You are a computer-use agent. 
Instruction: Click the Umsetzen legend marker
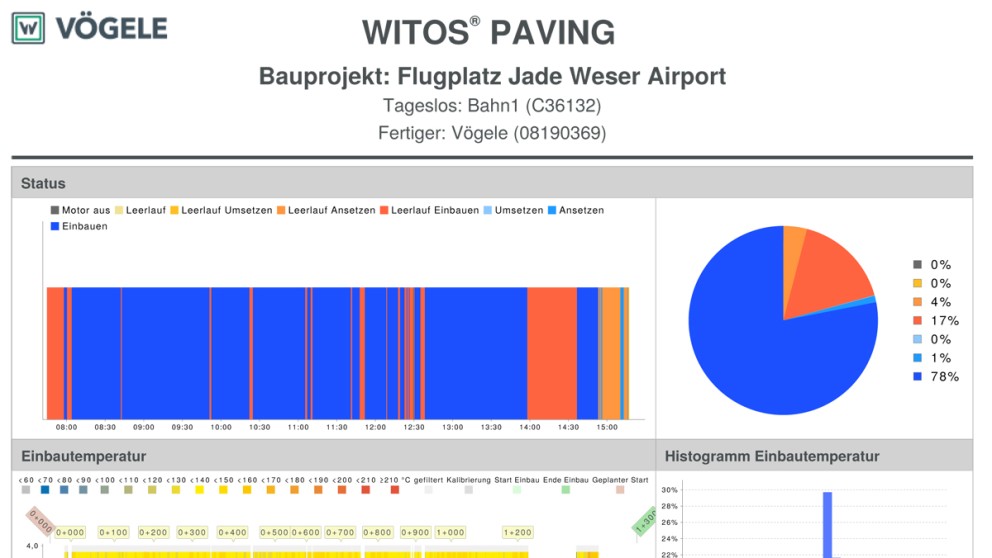pos(488,211)
